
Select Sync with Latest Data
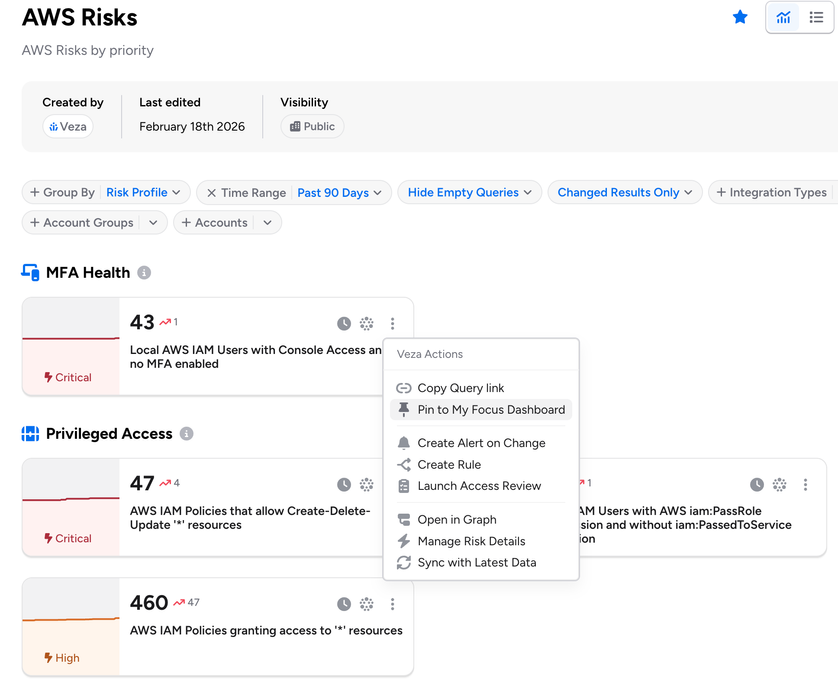[x=481, y=562]
